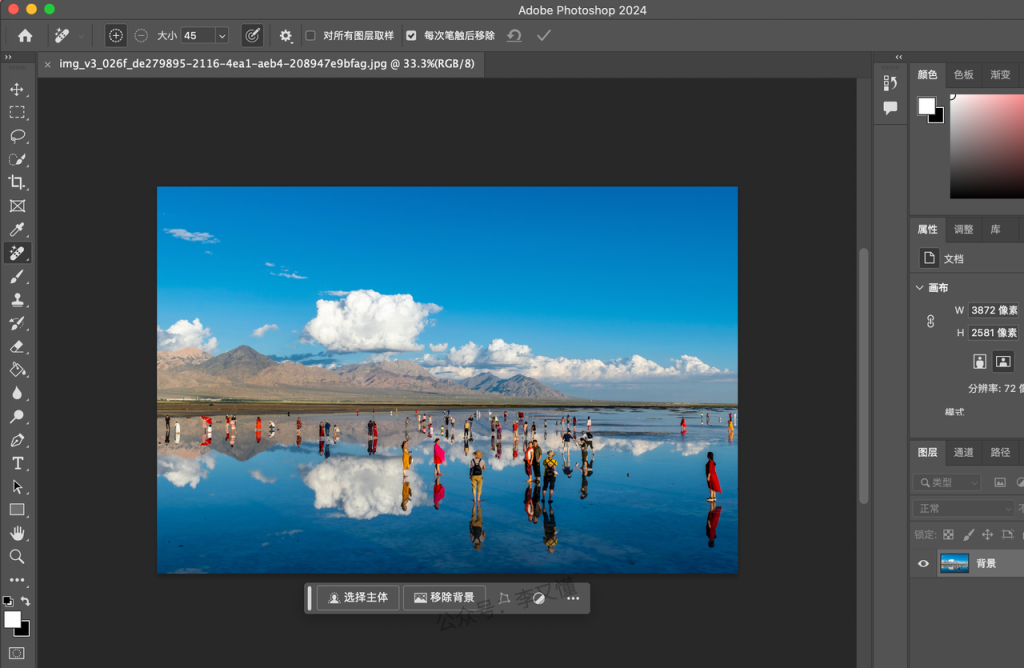Switch to the 色板 tab
This screenshot has width=1024, height=668.
[x=963, y=74]
